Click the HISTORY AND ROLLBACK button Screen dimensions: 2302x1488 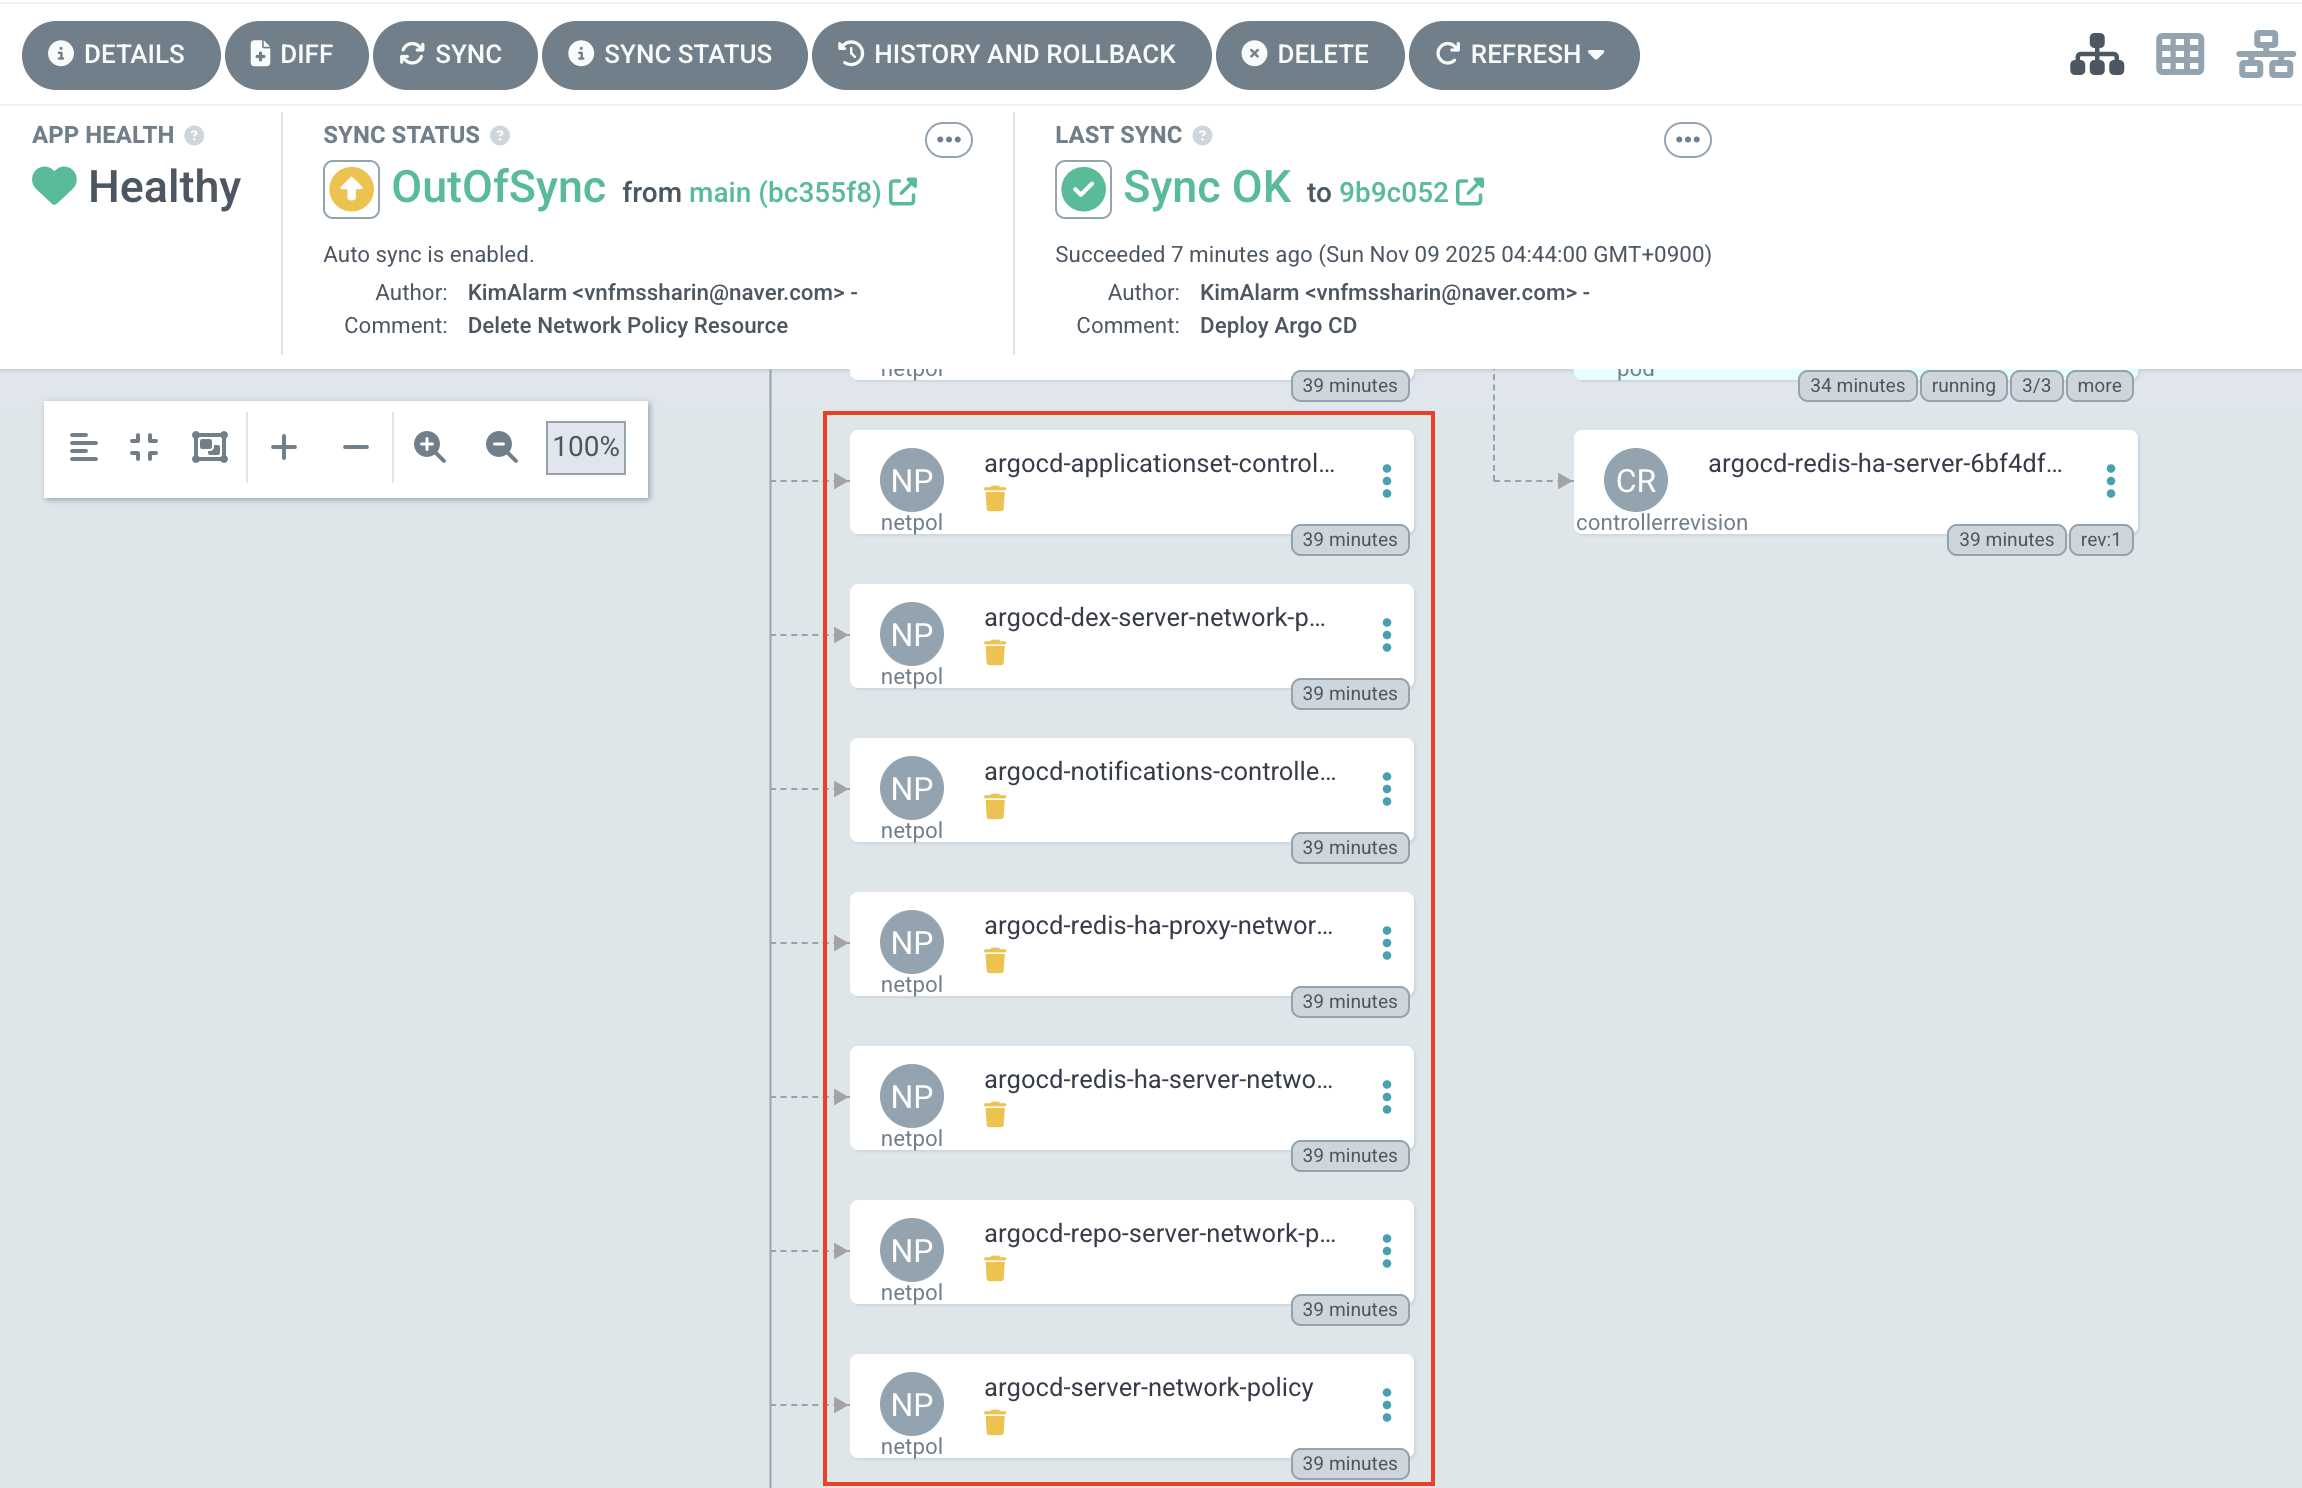point(1010,55)
